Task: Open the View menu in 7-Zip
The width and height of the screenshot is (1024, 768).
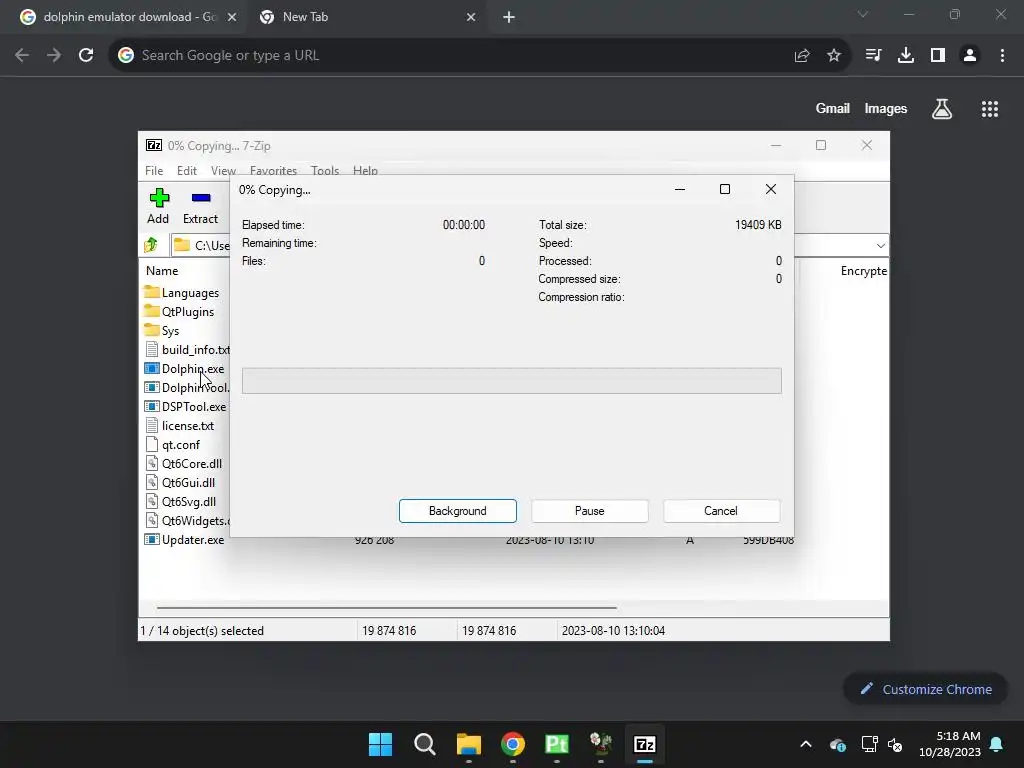Action: (223, 170)
